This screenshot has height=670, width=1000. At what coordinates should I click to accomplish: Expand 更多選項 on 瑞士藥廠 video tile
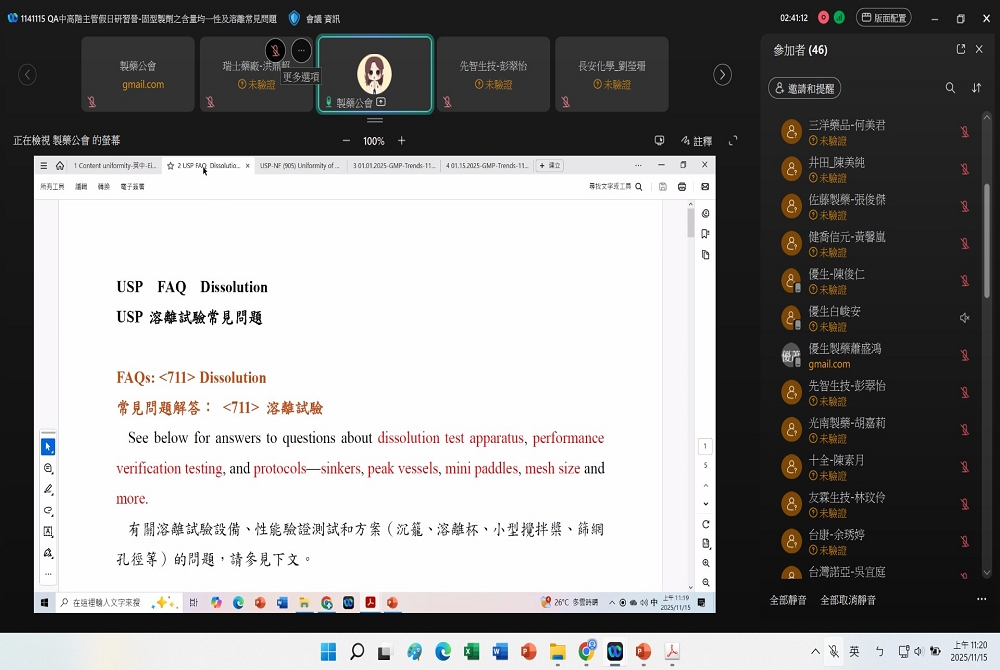point(301,50)
